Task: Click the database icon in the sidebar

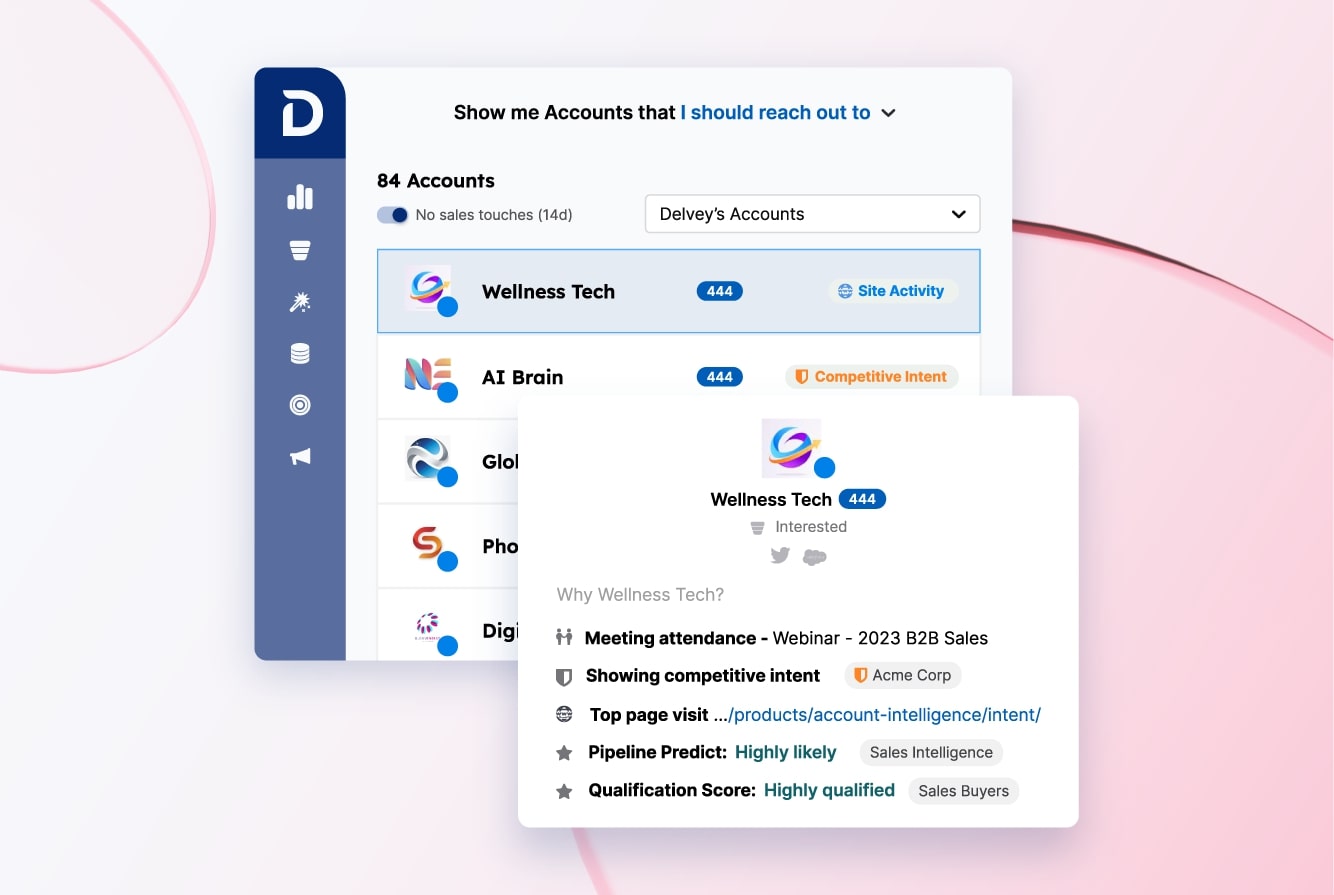Action: pyautogui.click(x=299, y=353)
